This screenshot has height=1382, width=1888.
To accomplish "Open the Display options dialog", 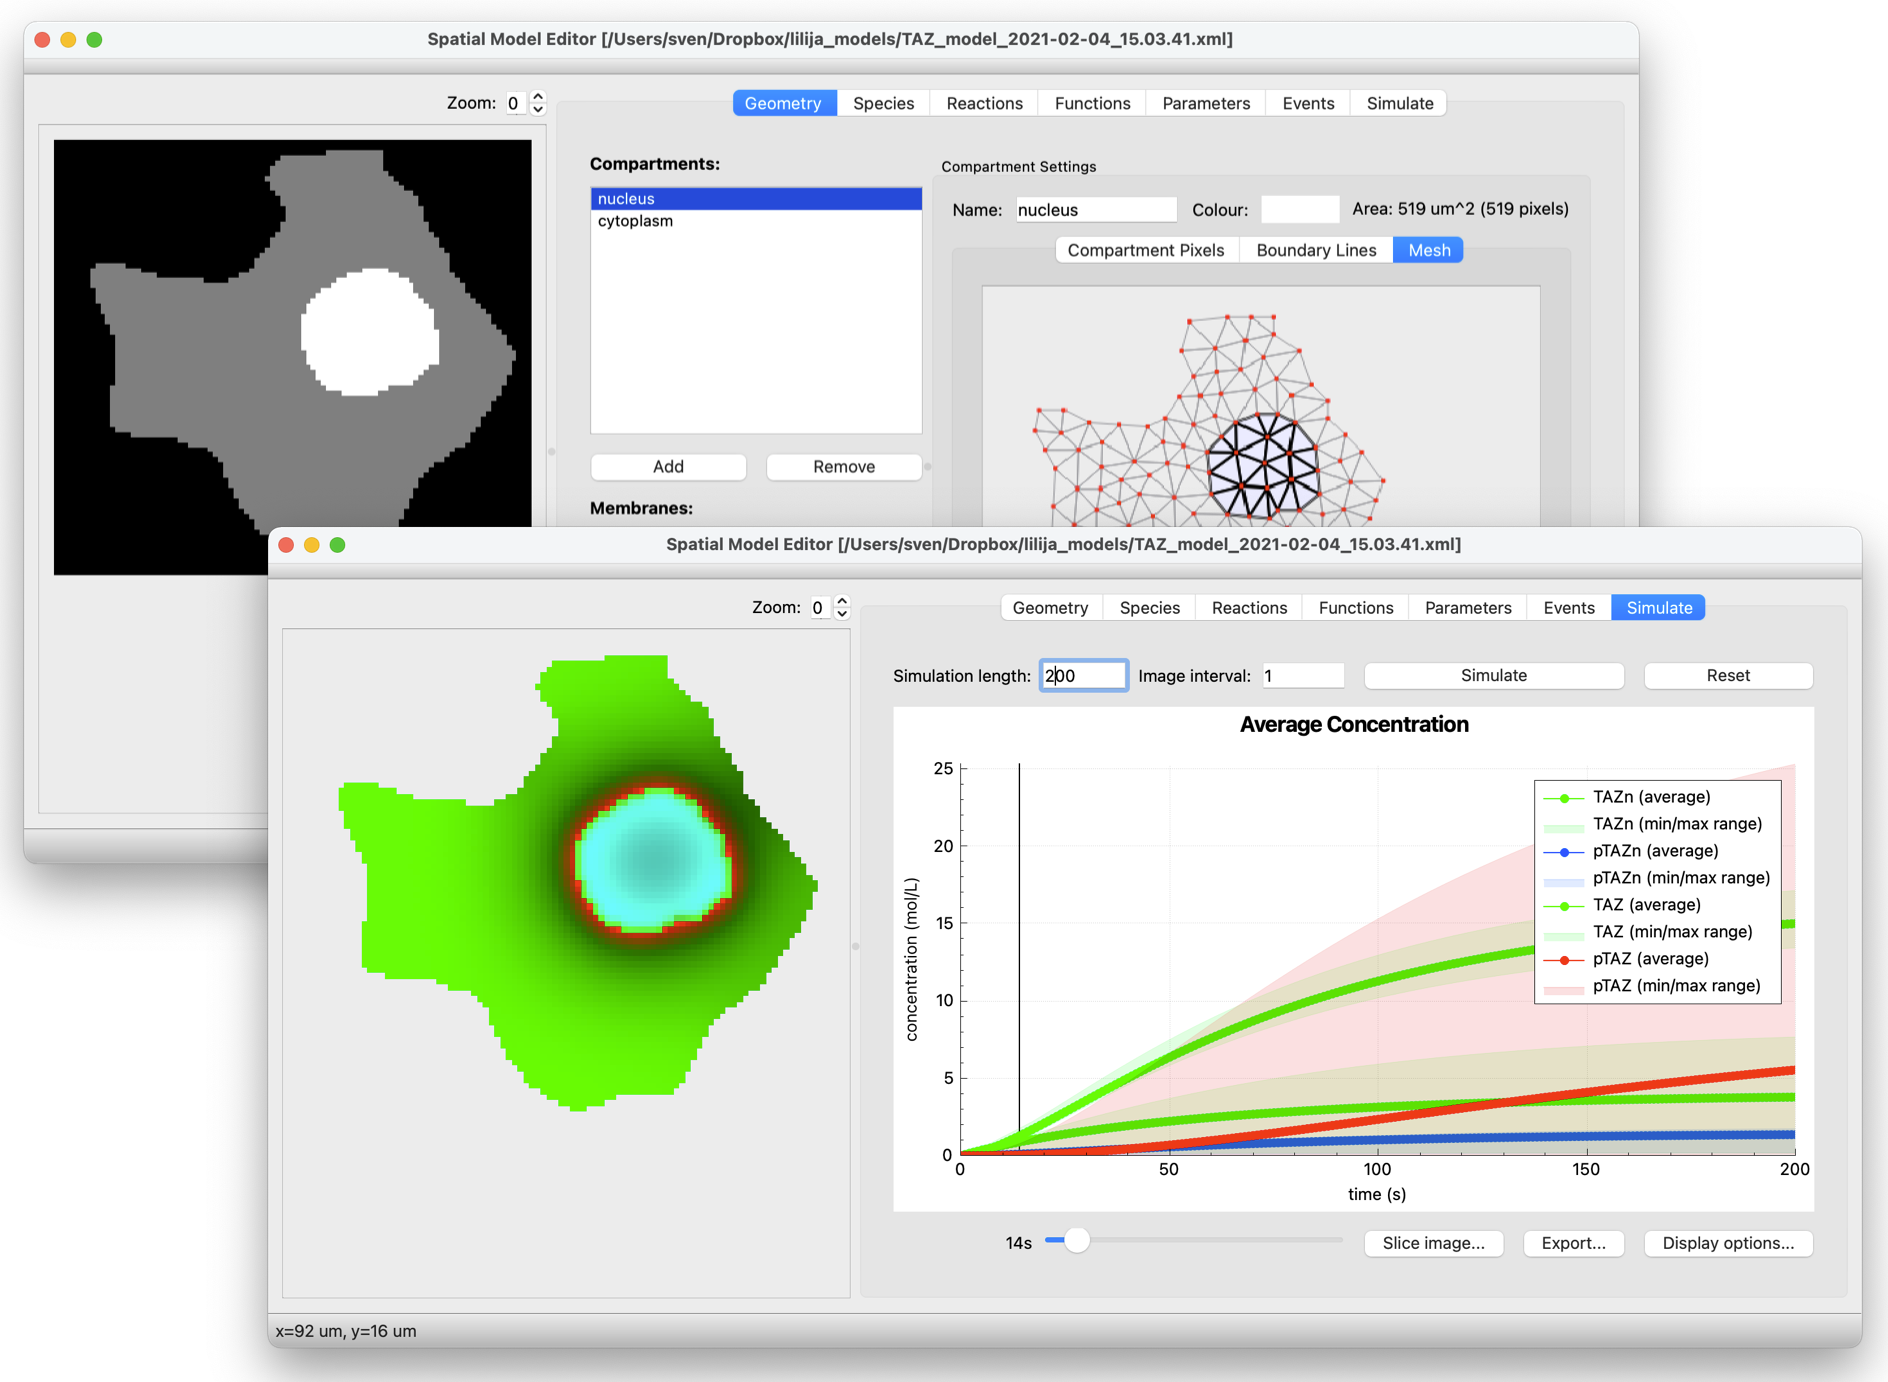I will tap(1727, 1243).
